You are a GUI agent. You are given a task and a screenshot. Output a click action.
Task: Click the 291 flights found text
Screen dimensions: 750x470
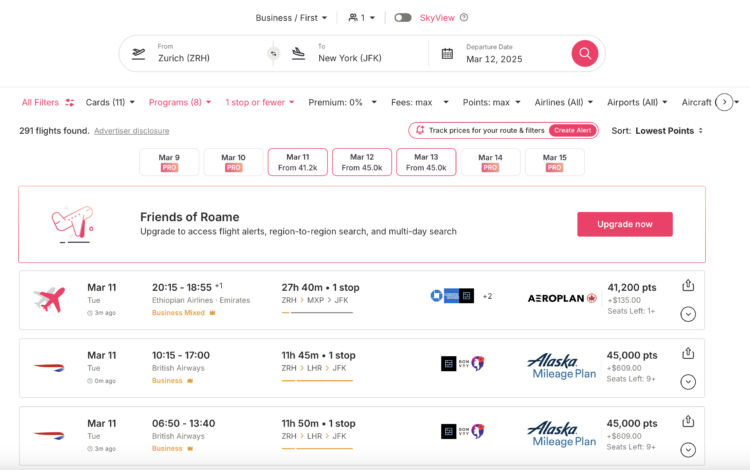pos(54,131)
